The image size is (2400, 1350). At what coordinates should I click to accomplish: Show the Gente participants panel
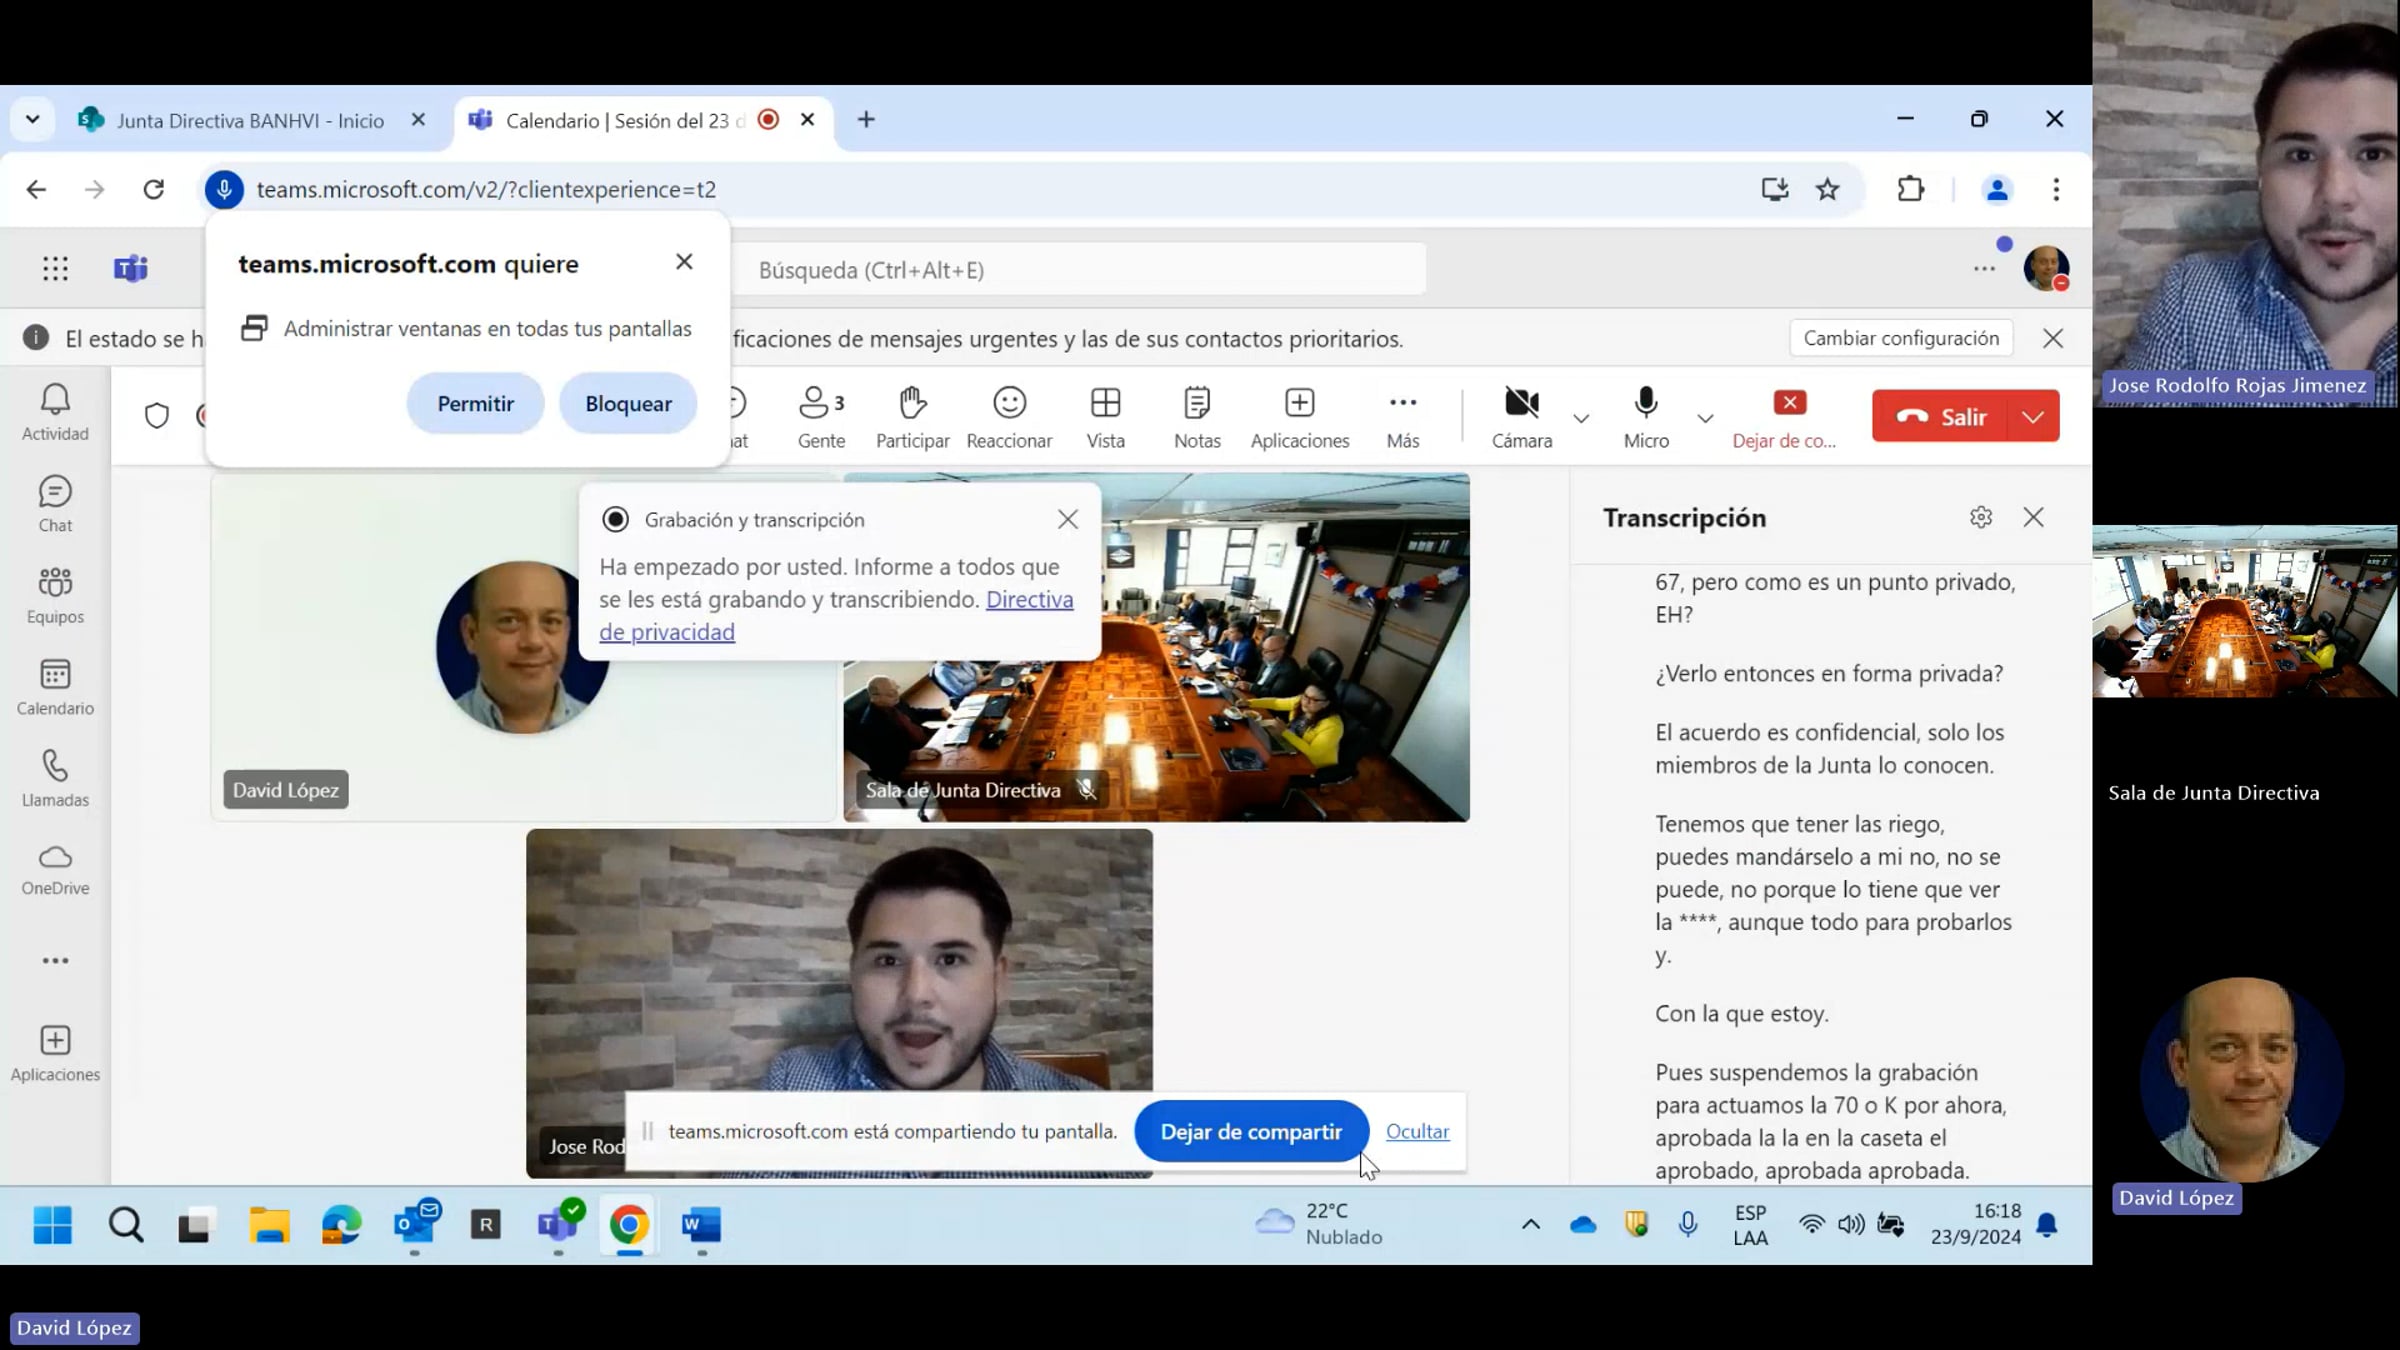(821, 417)
